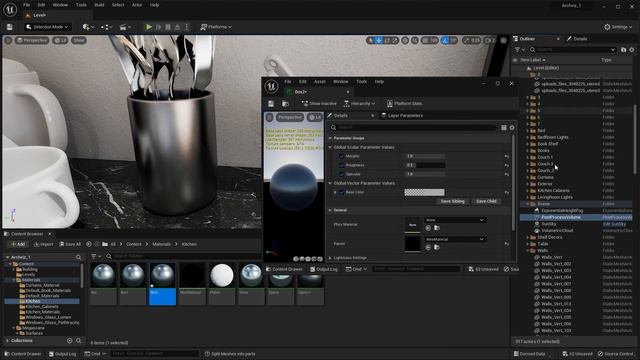Click the Add button in Content Browser
Screen dimensions: 640x360
point(18,244)
